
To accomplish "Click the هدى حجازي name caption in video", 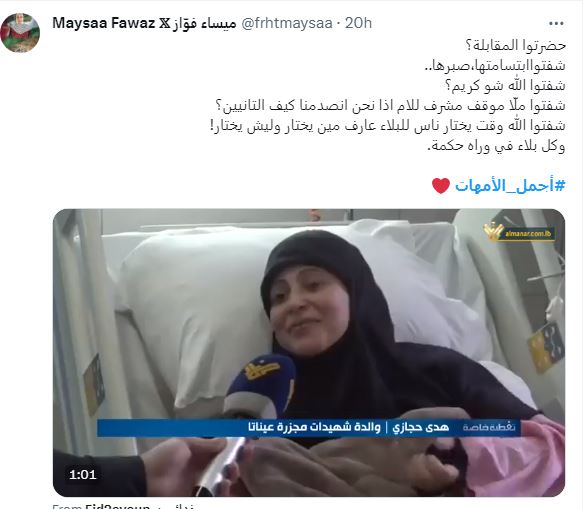I will (420, 427).
